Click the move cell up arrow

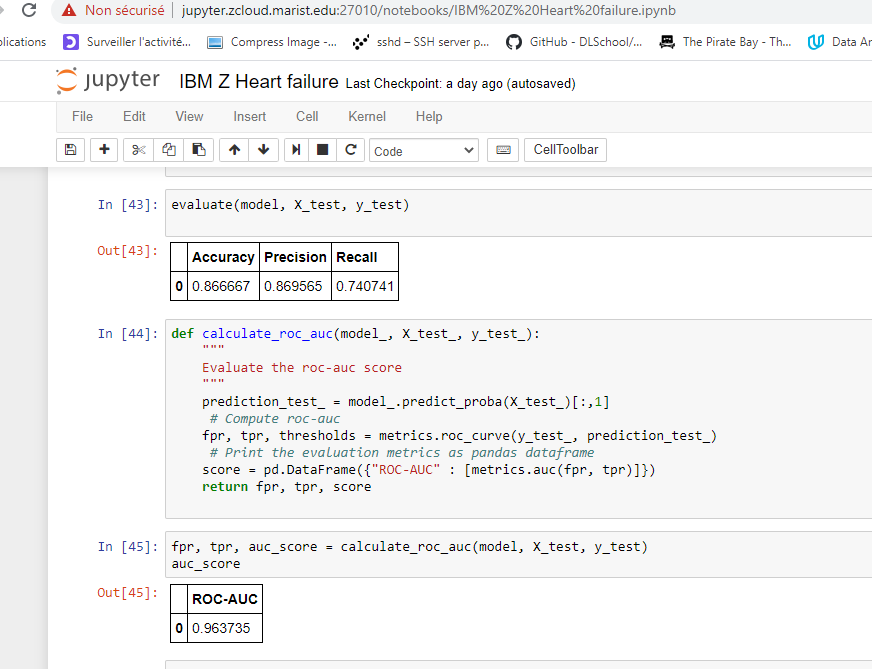point(234,150)
